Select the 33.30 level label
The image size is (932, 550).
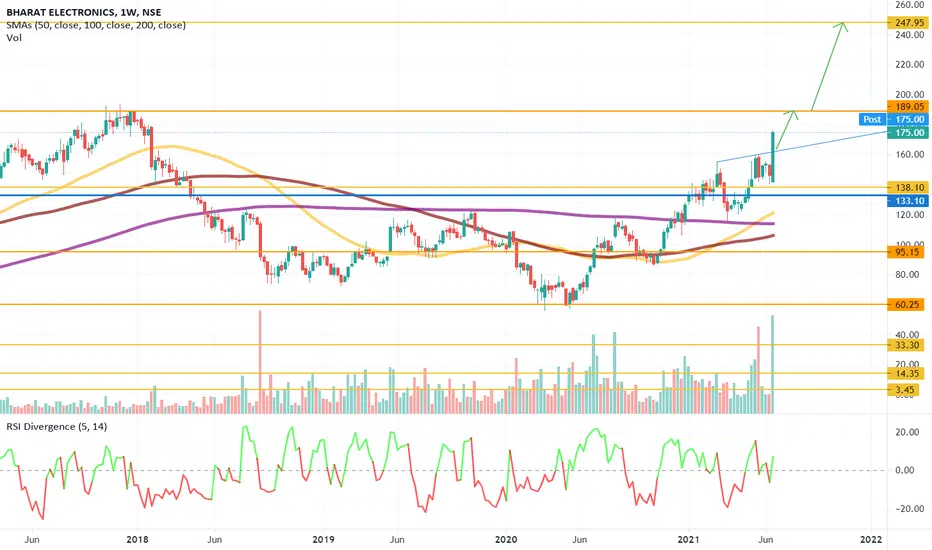[x=905, y=345]
